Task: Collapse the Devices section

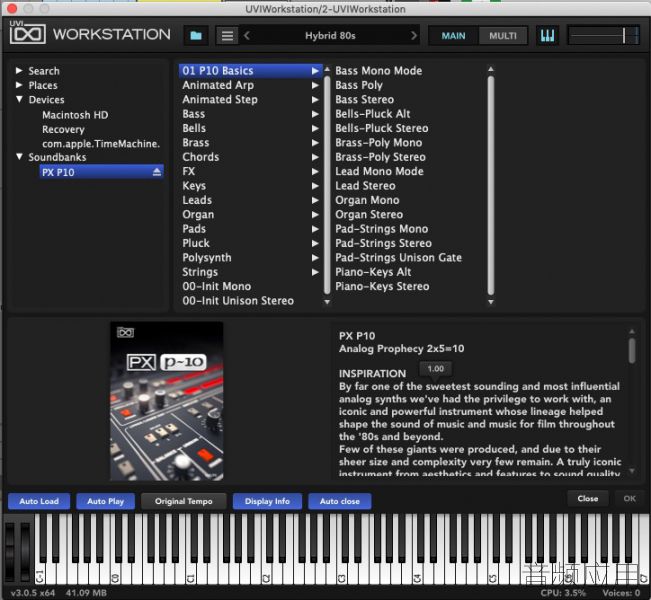Action: coord(19,99)
